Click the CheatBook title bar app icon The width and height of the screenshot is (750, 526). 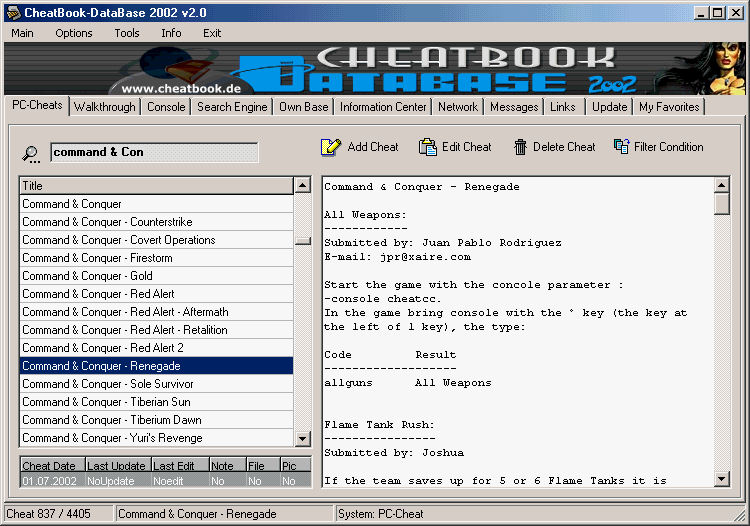coord(11,13)
